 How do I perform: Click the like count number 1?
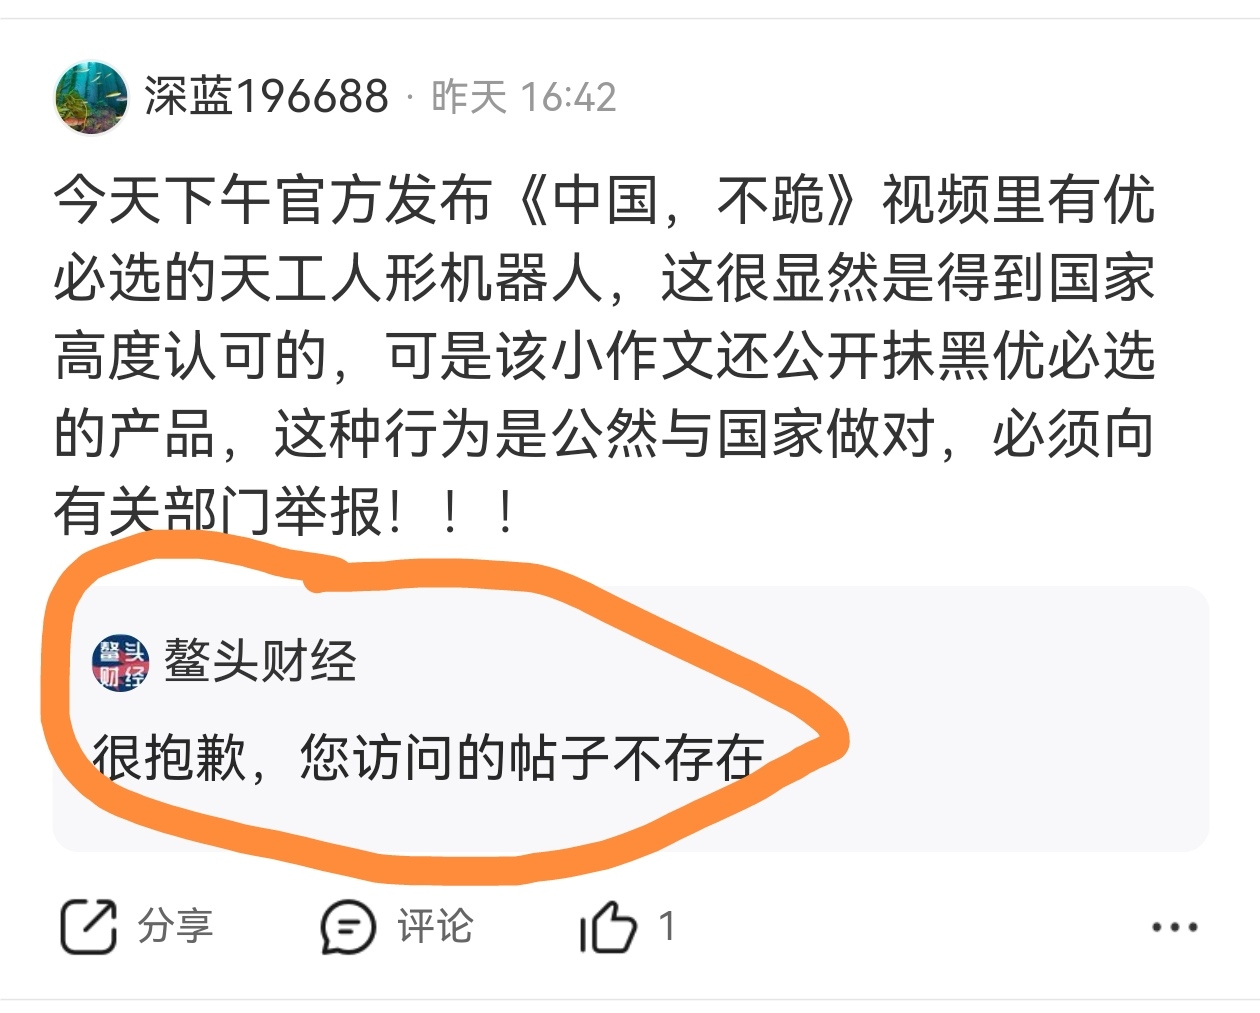(x=667, y=926)
